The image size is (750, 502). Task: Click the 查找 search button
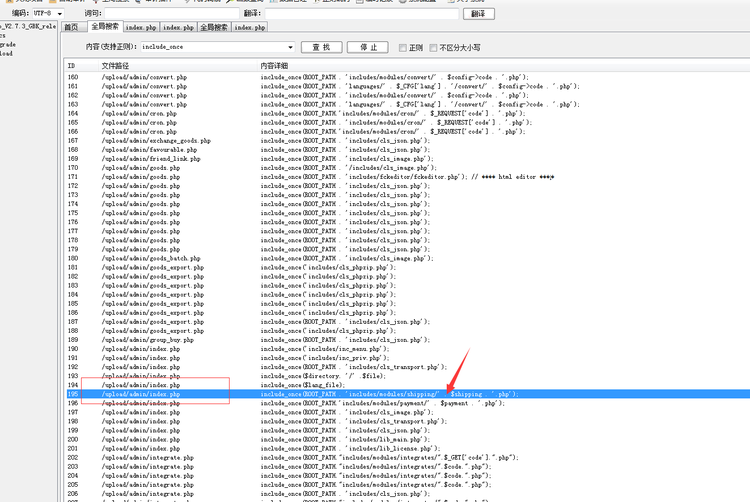[x=321, y=47]
